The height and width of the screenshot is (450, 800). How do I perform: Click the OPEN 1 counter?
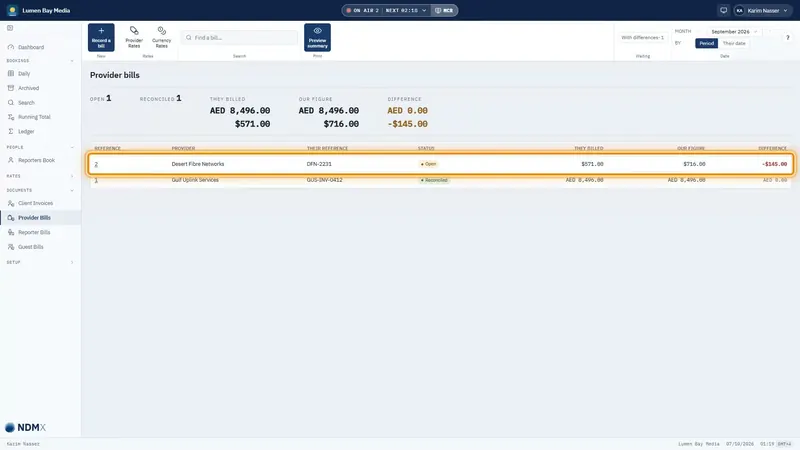pos(101,98)
